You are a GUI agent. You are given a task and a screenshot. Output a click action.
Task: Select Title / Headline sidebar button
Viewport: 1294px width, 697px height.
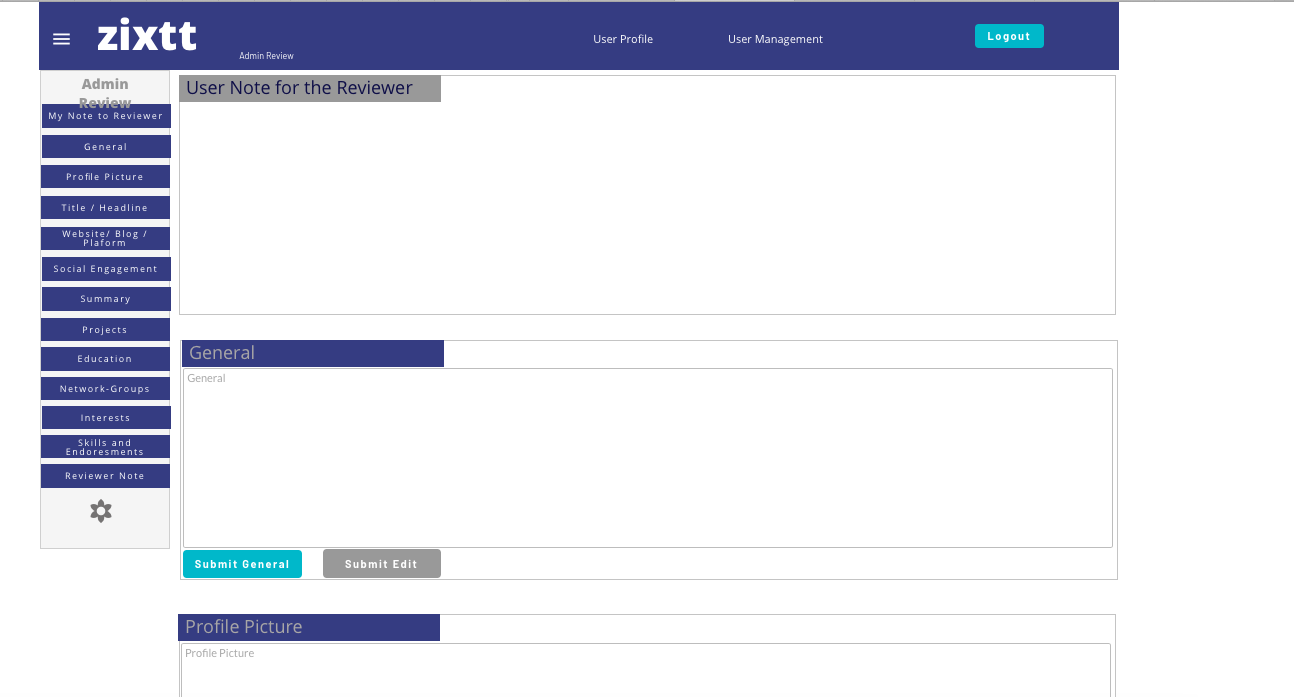click(105, 208)
